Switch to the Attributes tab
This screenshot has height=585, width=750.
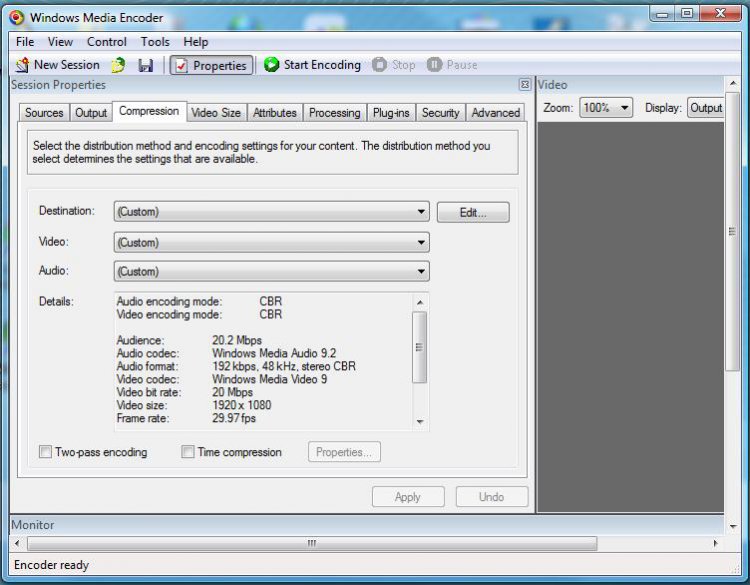tap(275, 113)
